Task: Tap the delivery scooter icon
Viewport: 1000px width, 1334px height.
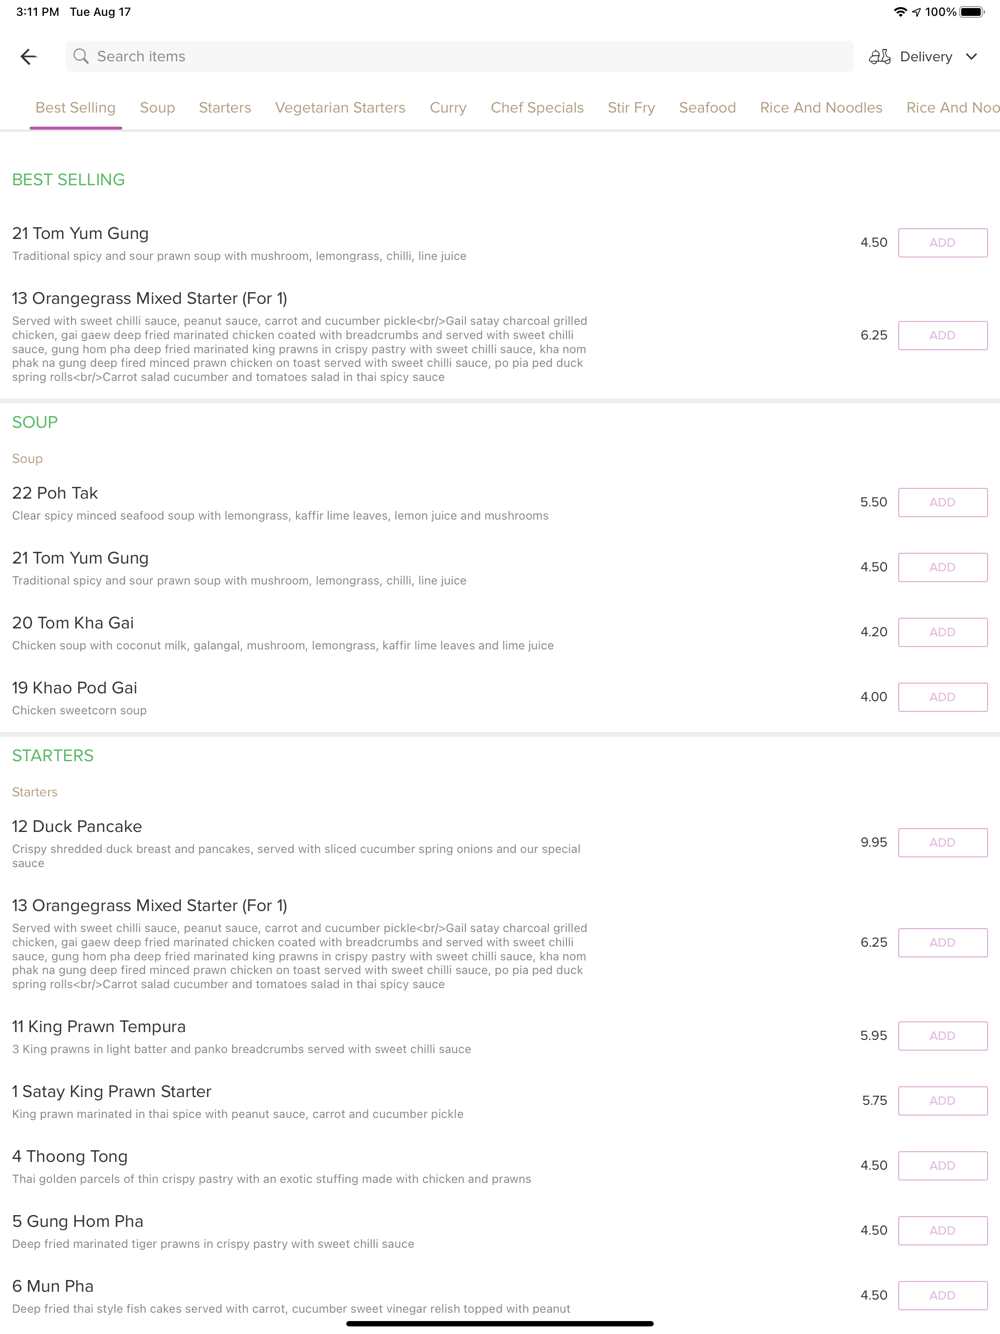Action: [x=879, y=57]
